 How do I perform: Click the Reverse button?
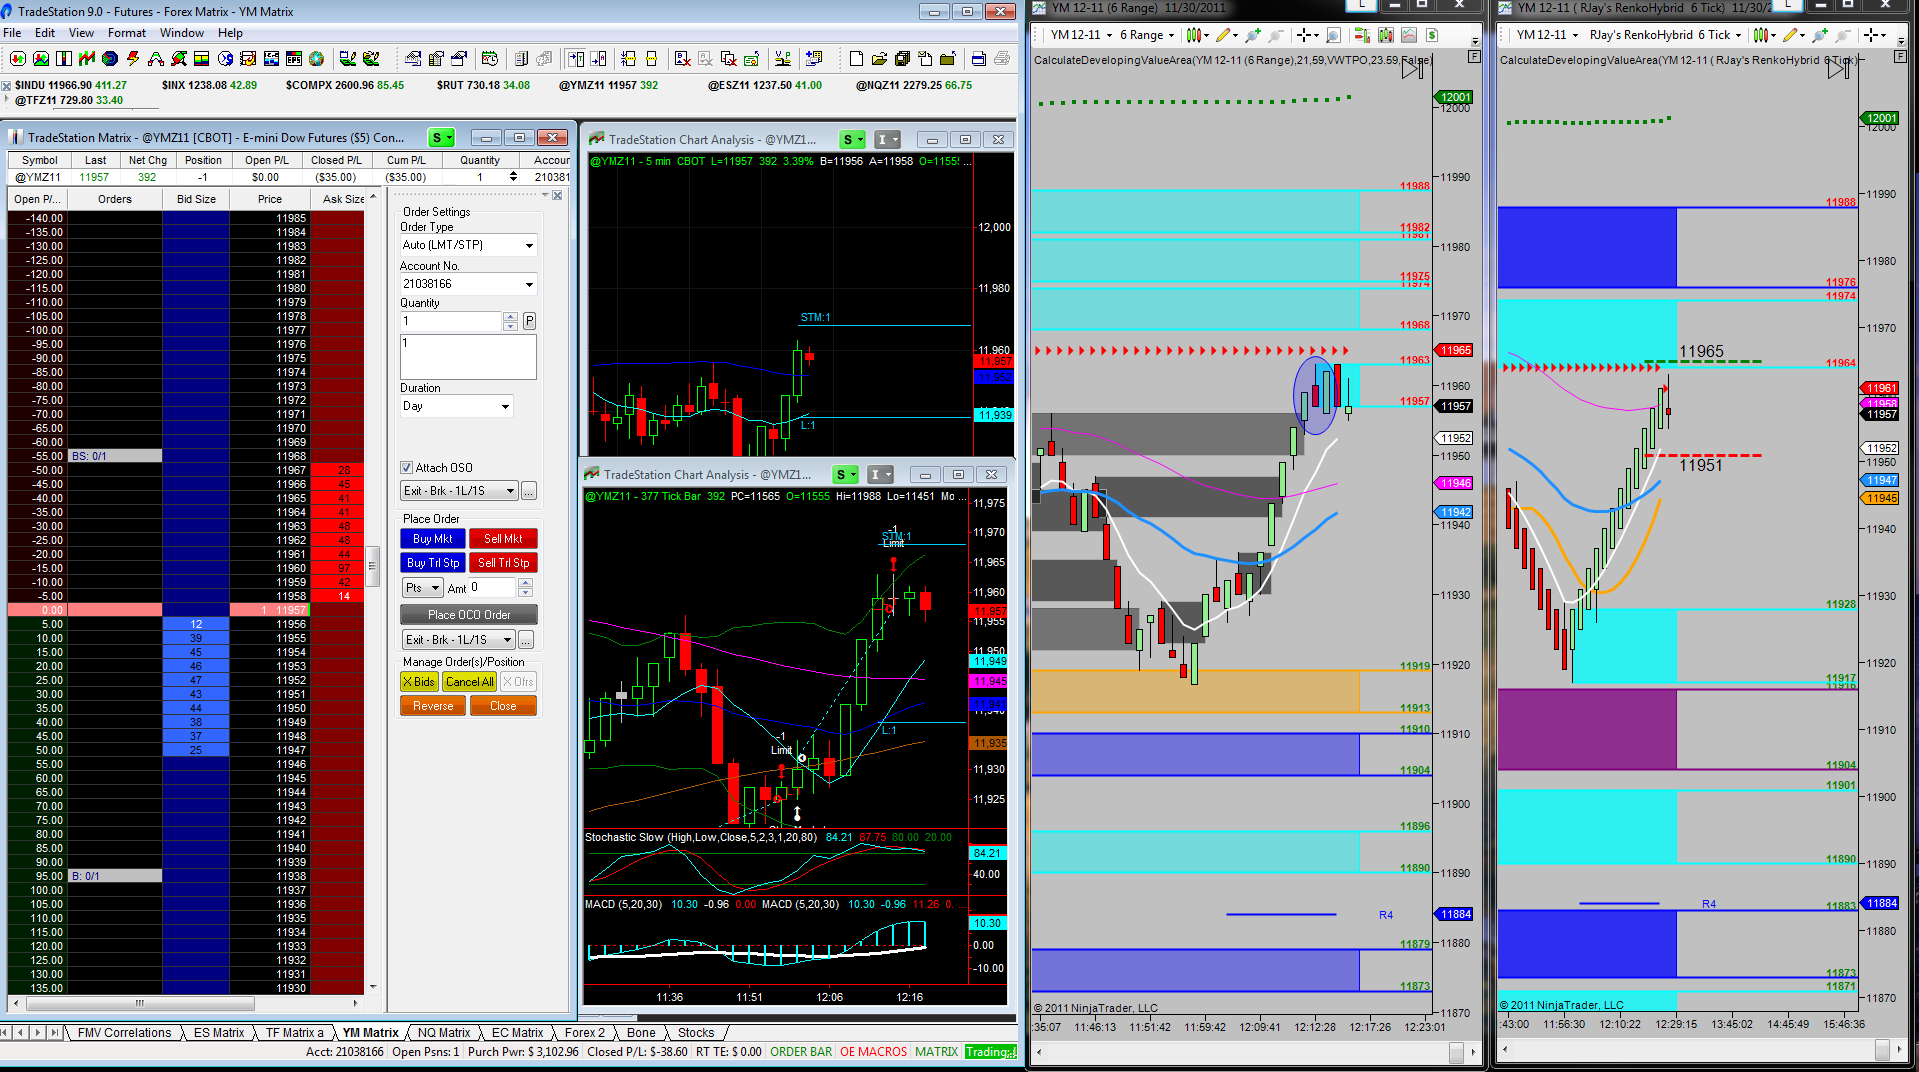pyautogui.click(x=433, y=706)
